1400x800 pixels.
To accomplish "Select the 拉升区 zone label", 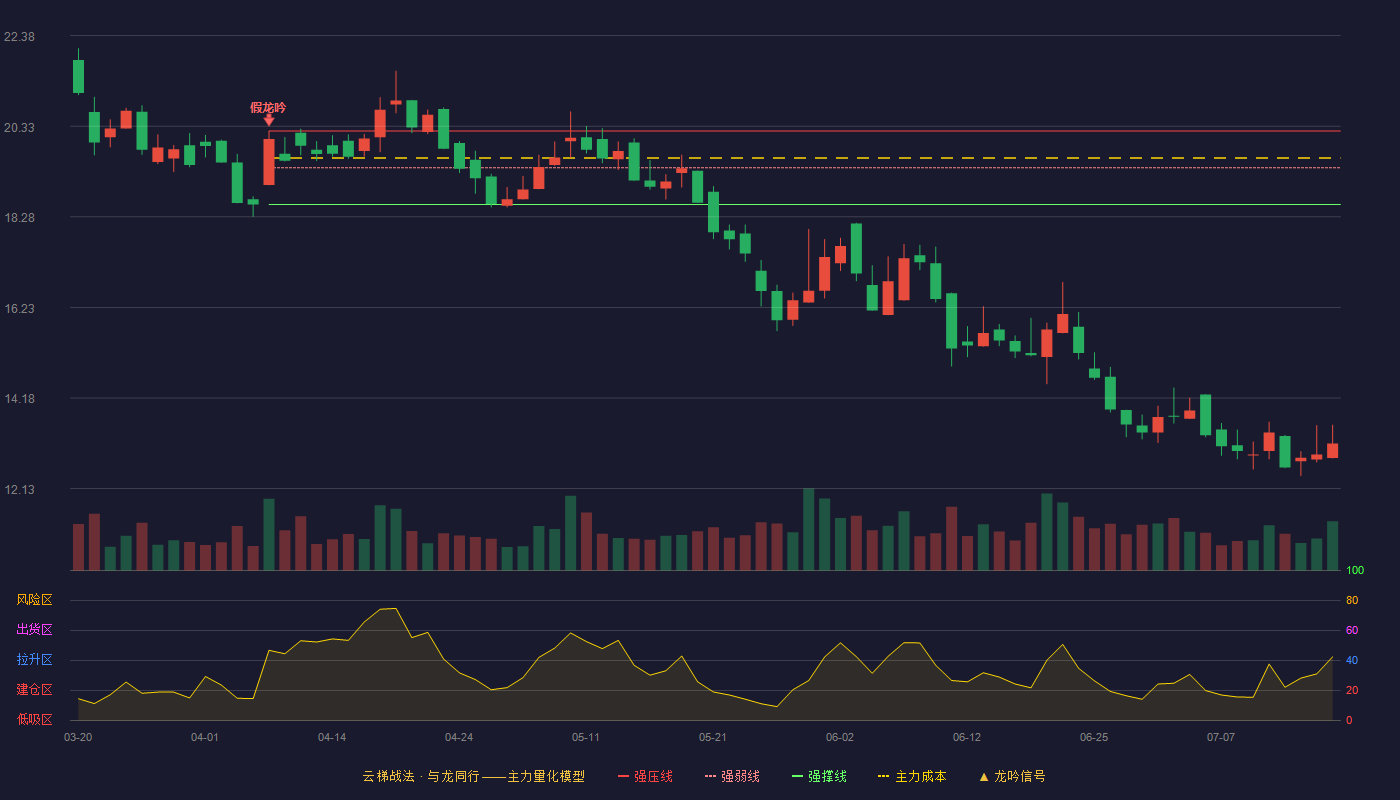I will [34, 660].
